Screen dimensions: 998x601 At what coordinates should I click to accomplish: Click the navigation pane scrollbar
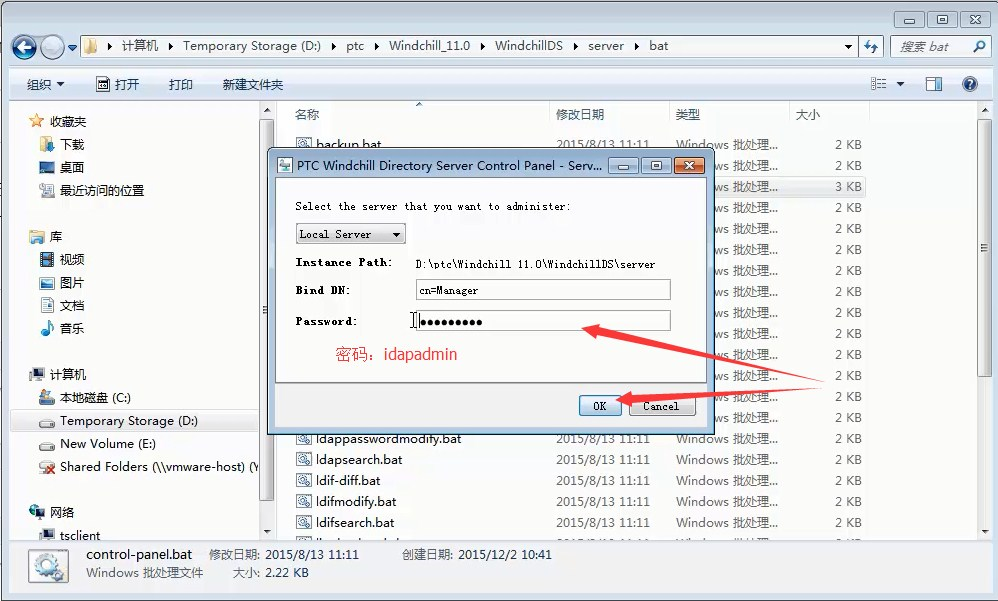tap(267, 309)
